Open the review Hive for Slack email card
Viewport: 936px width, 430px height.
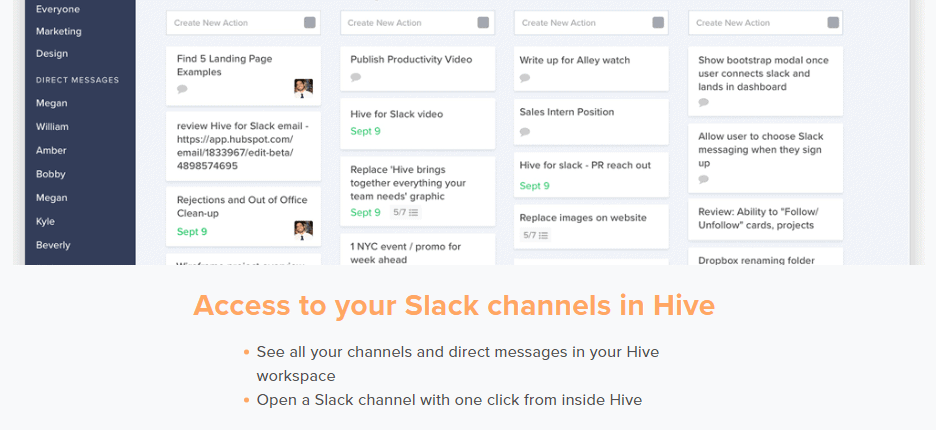point(244,146)
